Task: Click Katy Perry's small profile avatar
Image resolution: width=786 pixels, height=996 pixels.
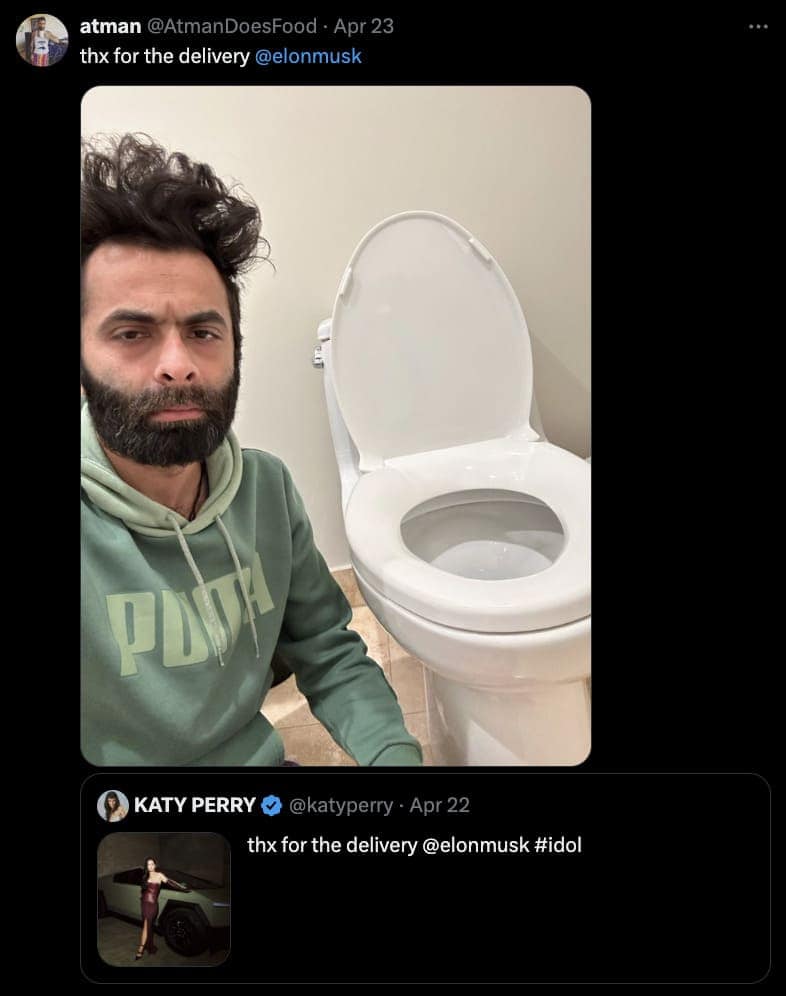Action: click(x=113, y=805)
